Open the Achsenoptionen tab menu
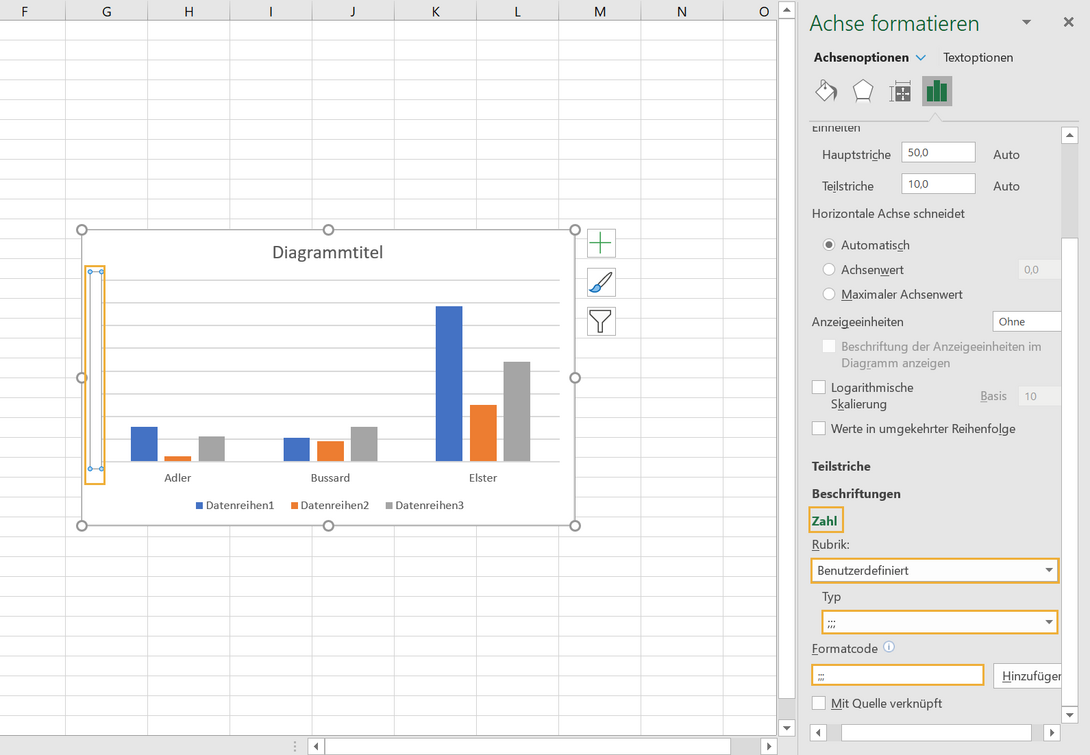The width and height of the screenshot is (1090, 755). pyautogui.click(x=870, y=58)
